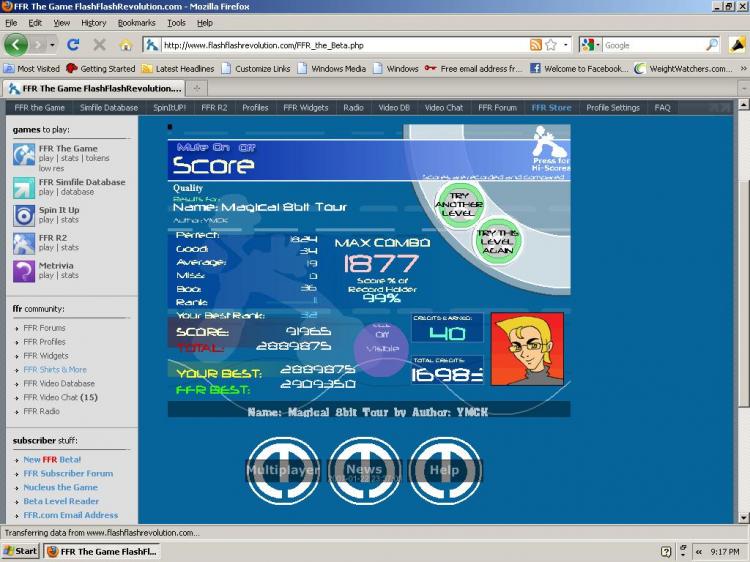Click the home icon in the toolbar
Viewport: 750px width, 562px height.
coord(125,45)
